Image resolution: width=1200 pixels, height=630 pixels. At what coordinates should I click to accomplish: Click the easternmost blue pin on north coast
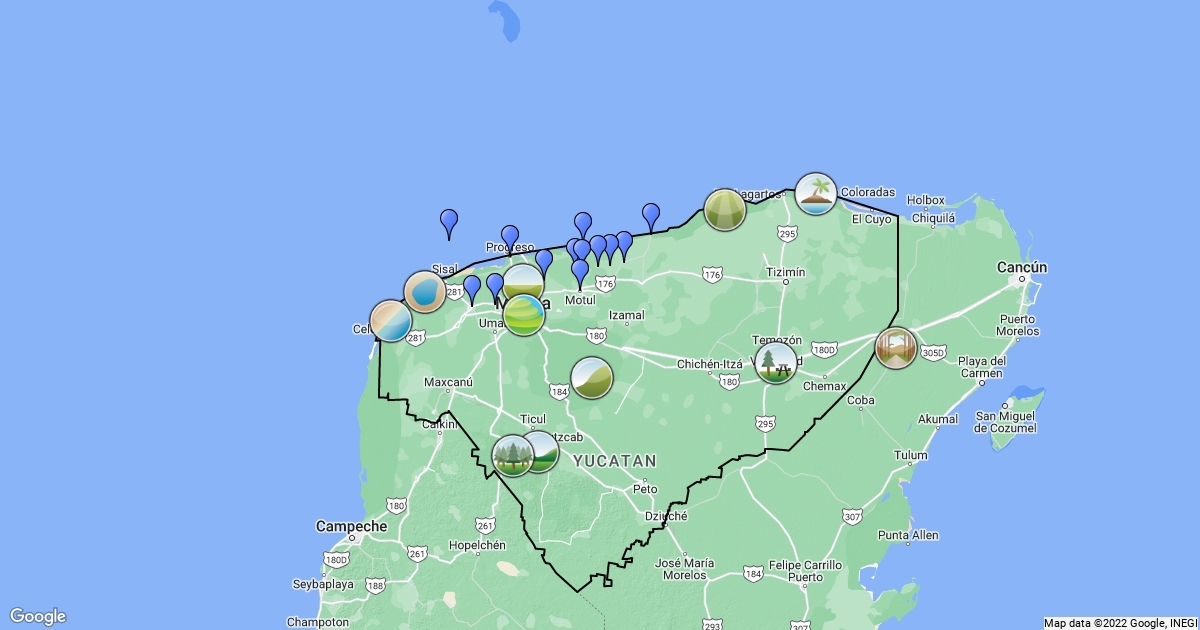pyautogui.click(x=651, y=215)
